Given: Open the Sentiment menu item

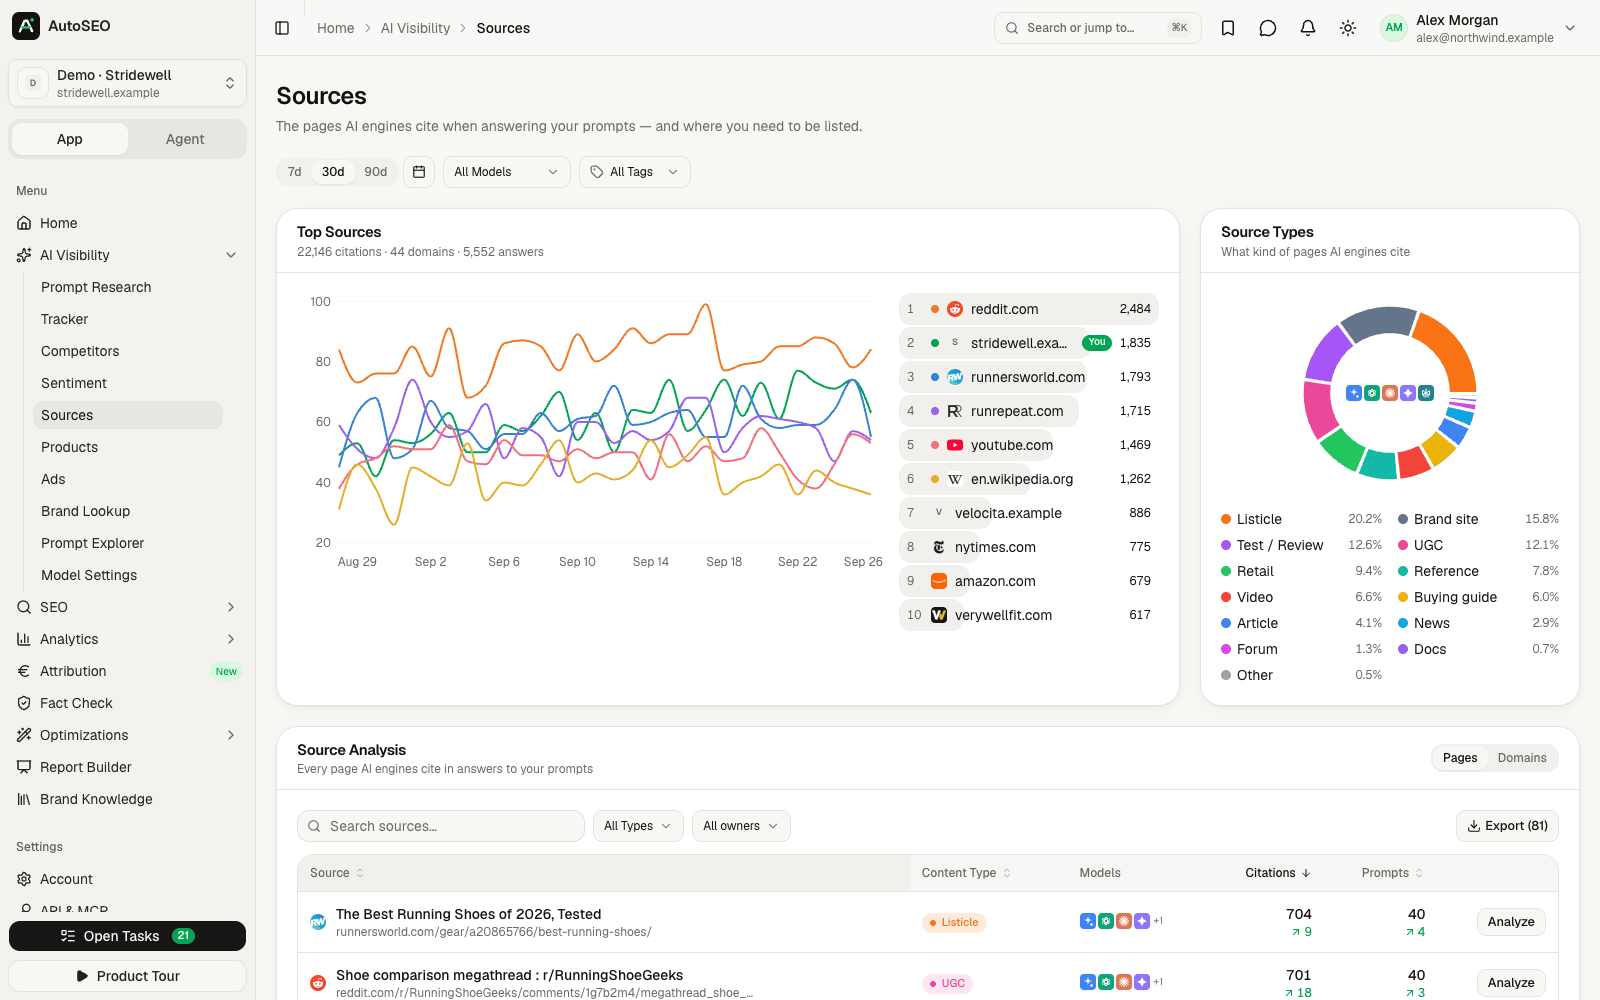Looking at the screenshot, I should coord(74,383).
